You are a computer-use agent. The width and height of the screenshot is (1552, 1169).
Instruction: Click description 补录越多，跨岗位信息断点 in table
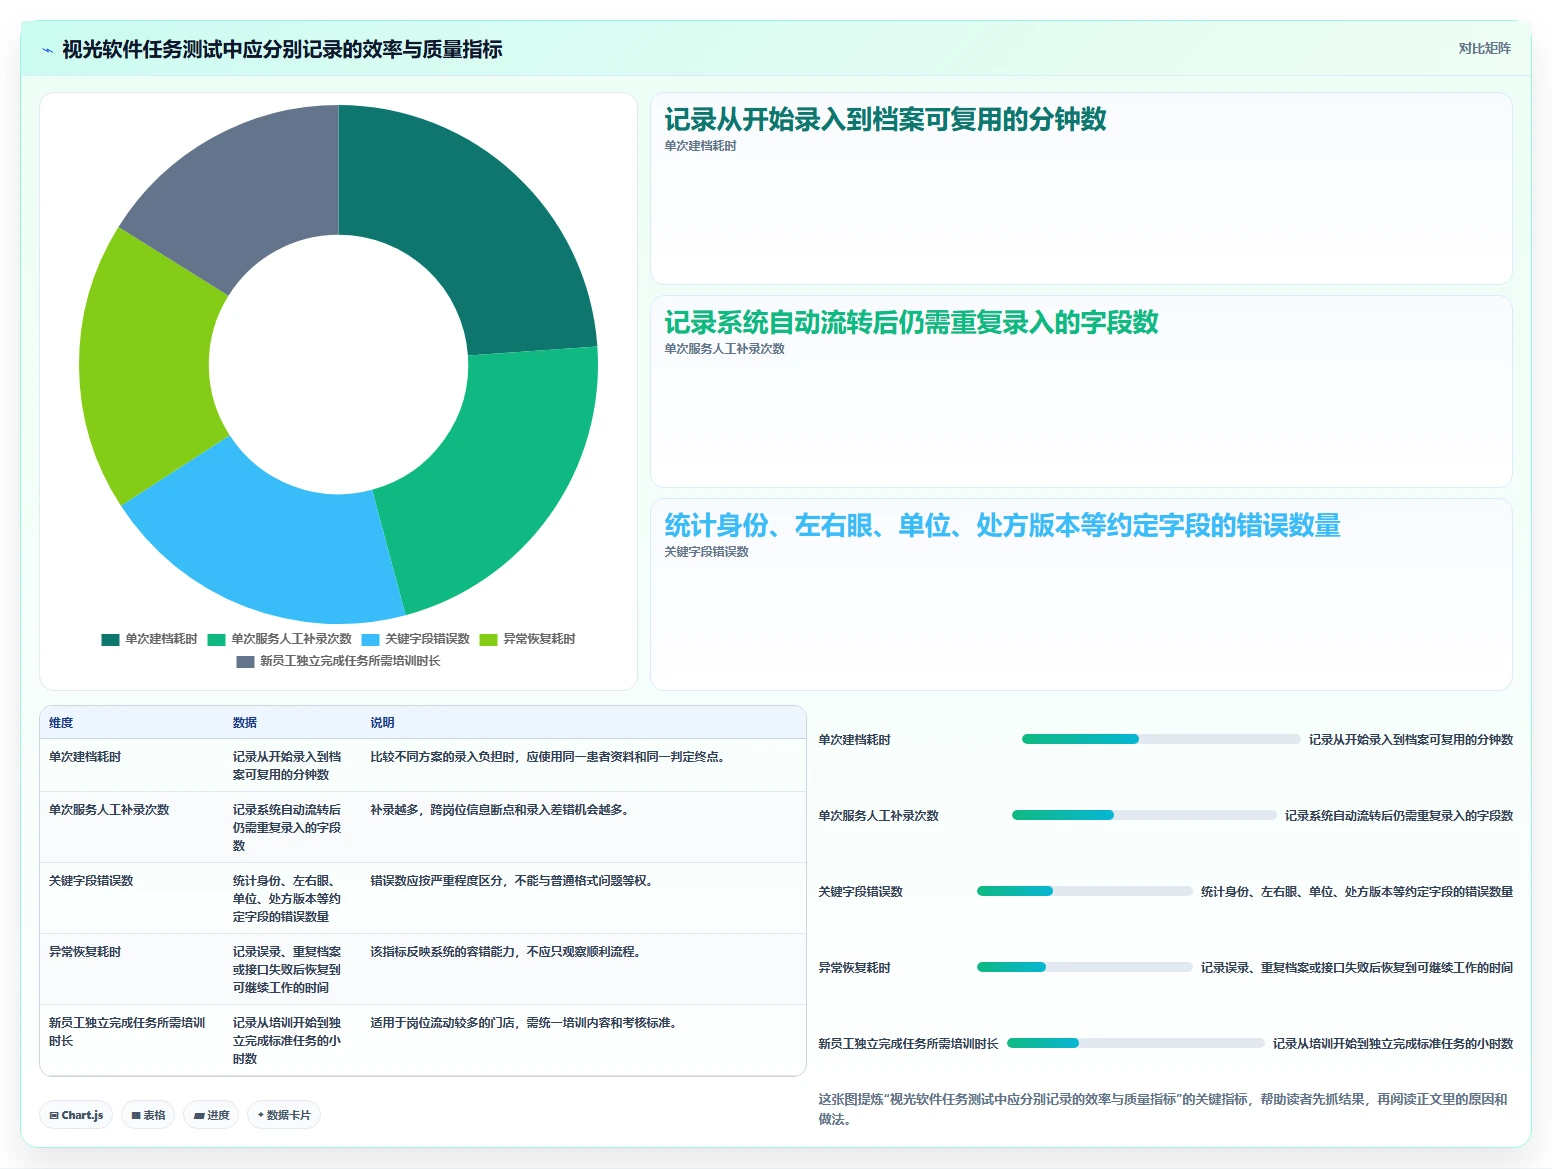499,810
